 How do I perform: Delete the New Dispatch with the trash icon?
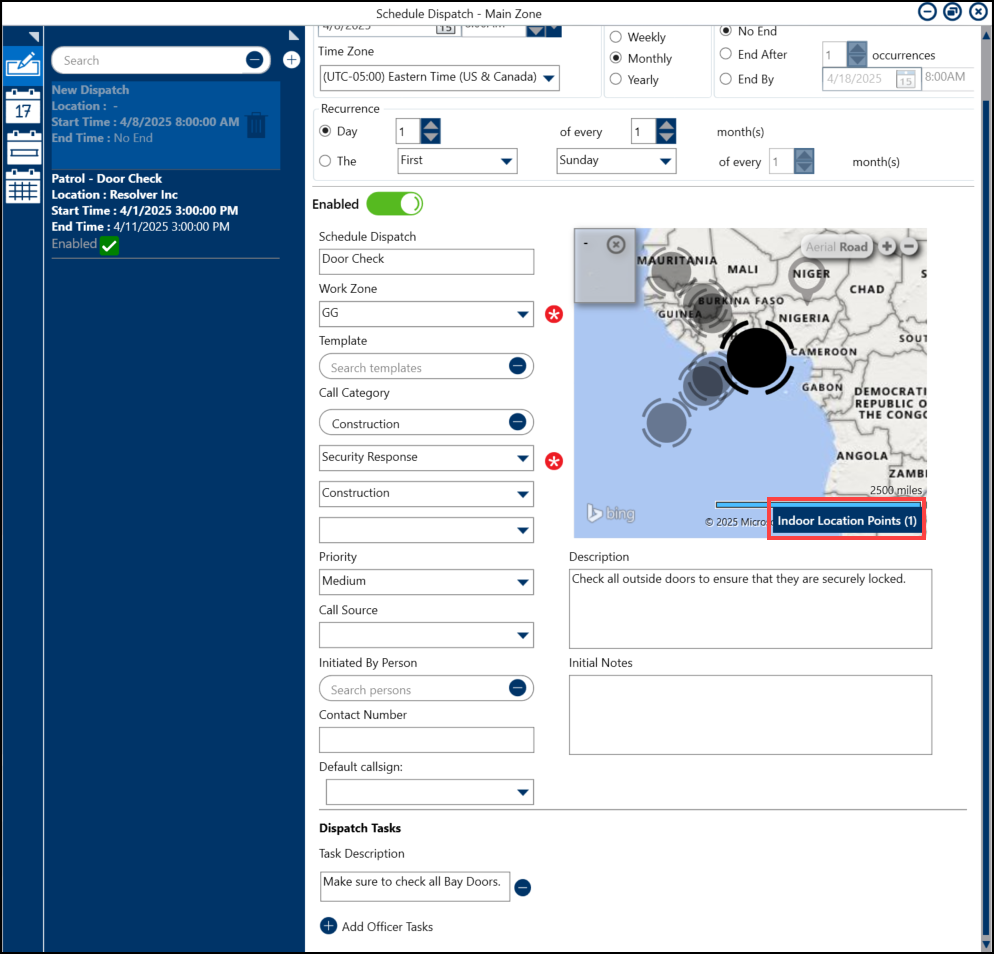click(257, 125)
